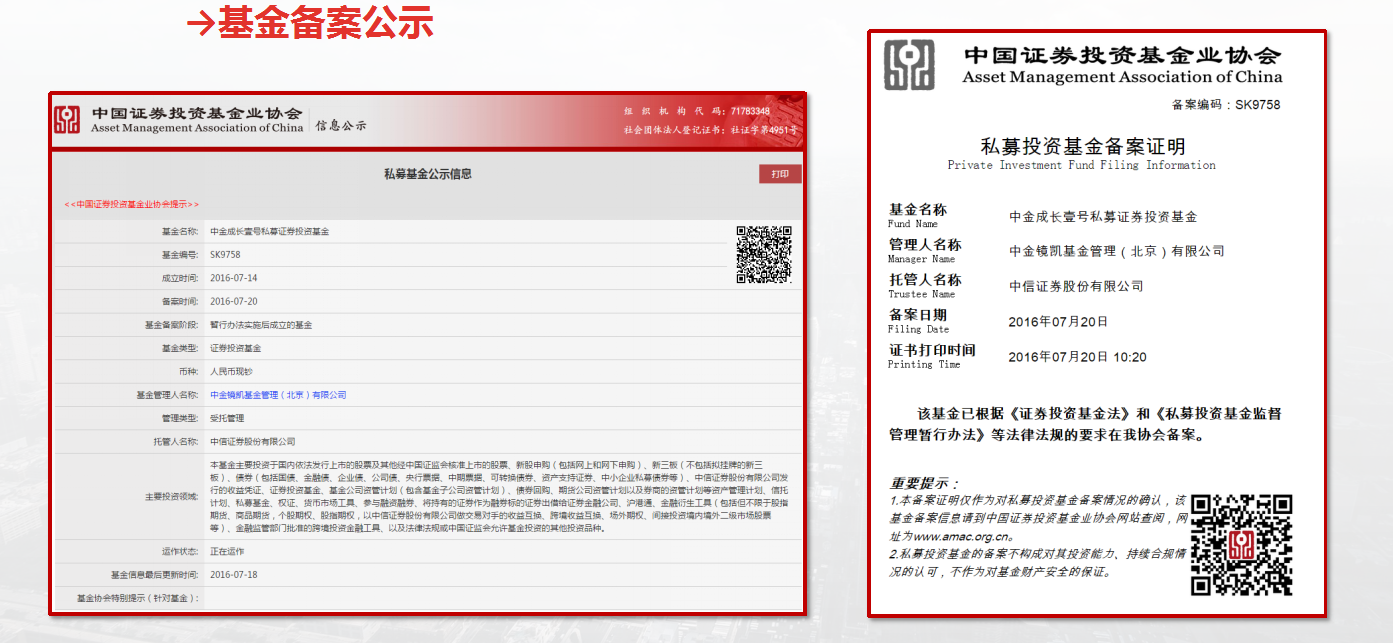The height and width of the screenshot is (643, 1393).
Task: Click the filing date 2016年07月20日 on certificate
Action: (1058, 321)
